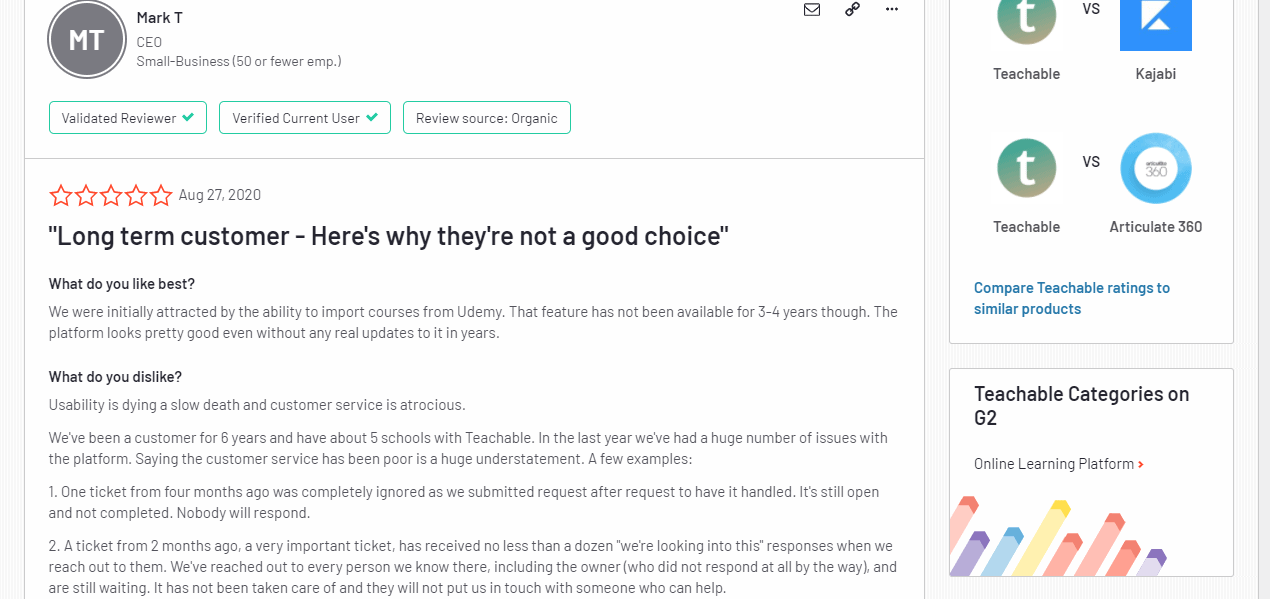Screen dimensions: 1270x599
Task: Open Compare Teachable ratings to similar products
Action: pyautogui.click(x=1071, y=298)
